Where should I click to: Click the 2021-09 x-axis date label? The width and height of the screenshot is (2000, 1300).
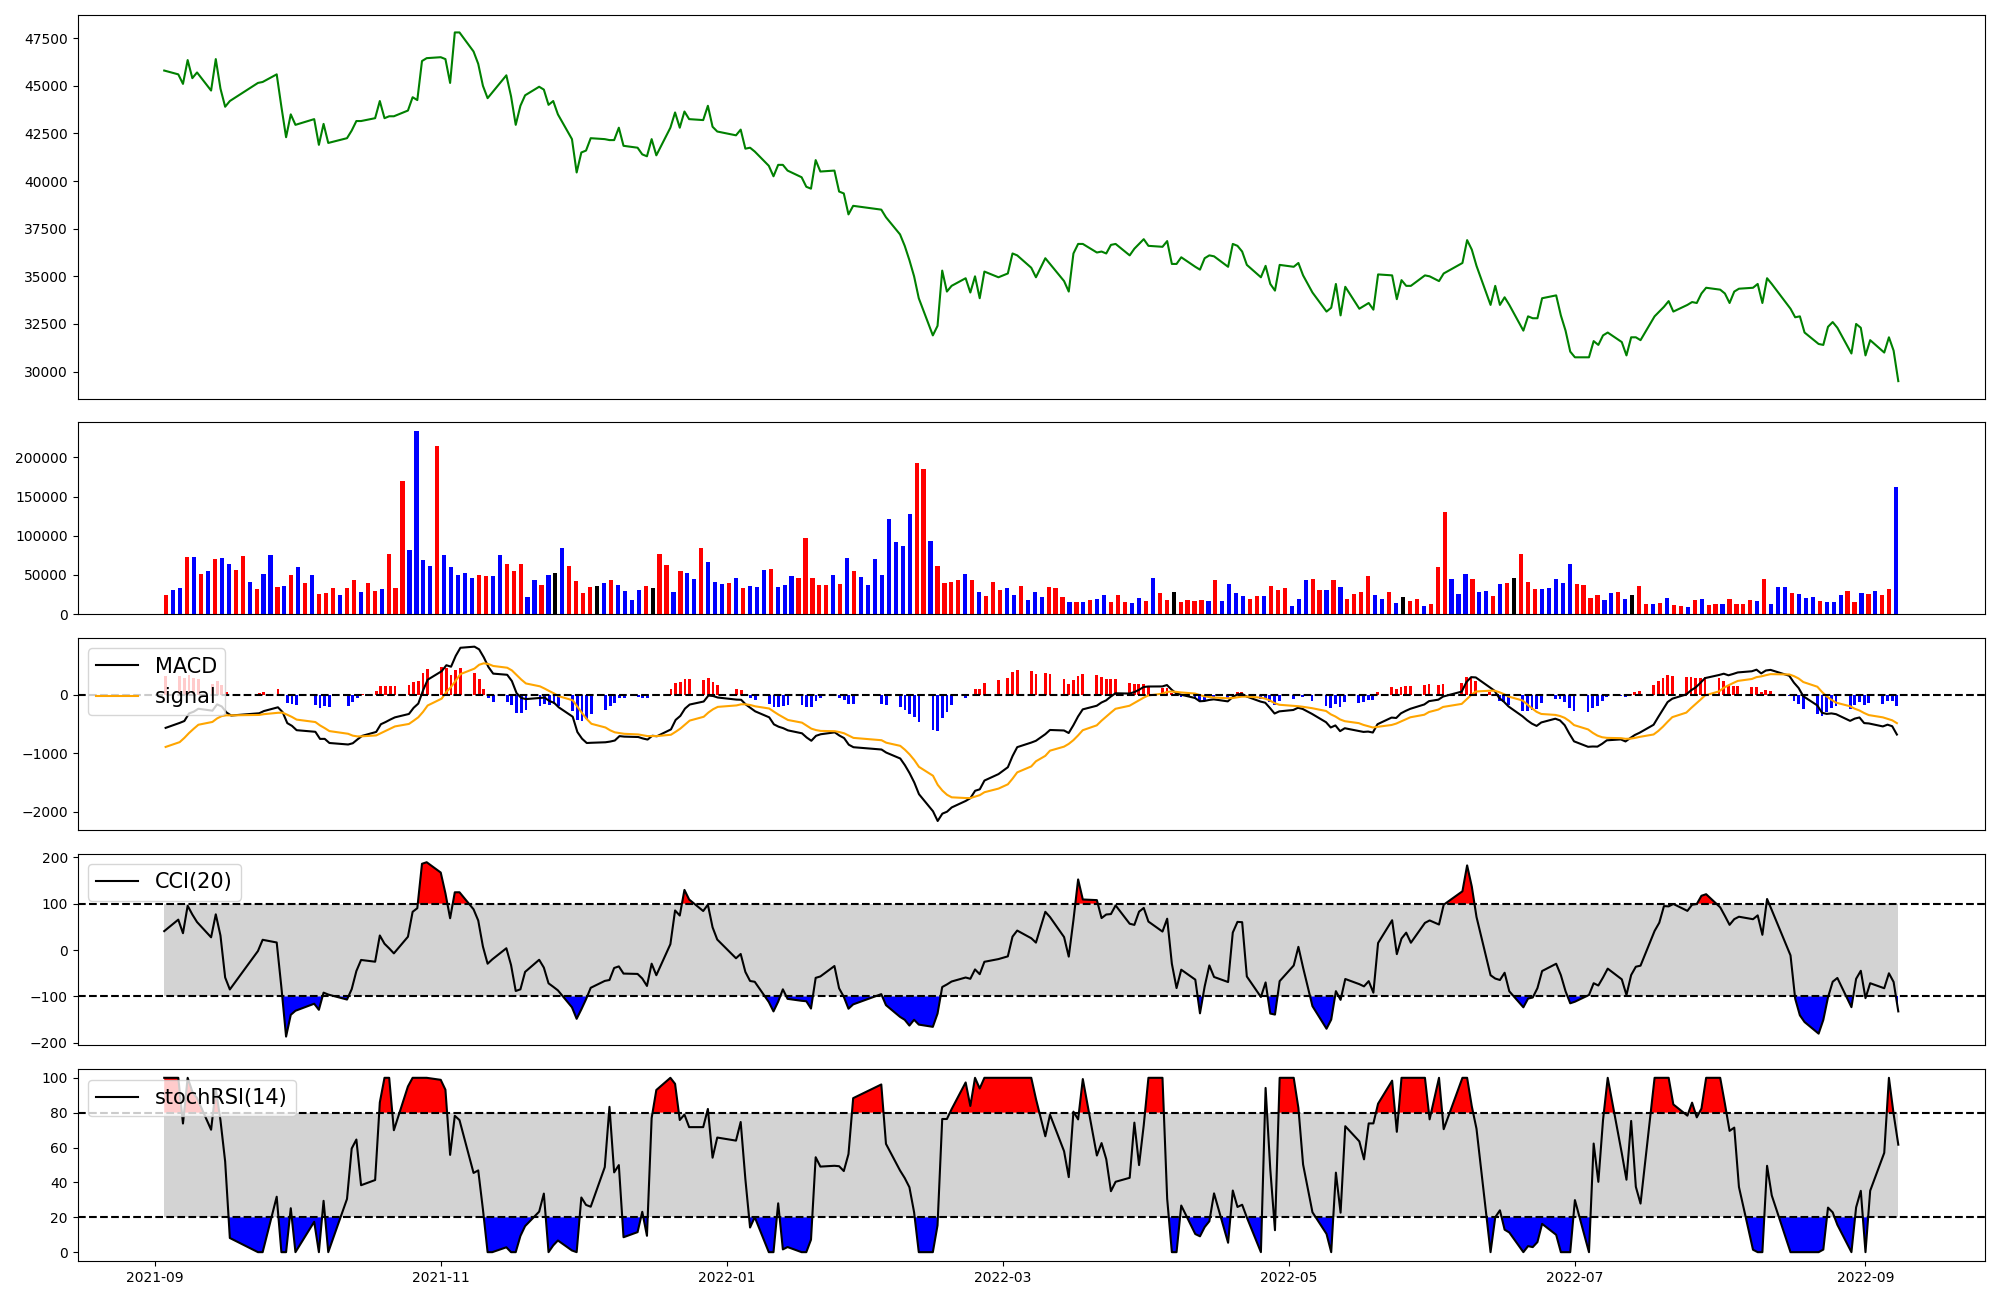pyautogui.click(x=155, y=1277)
